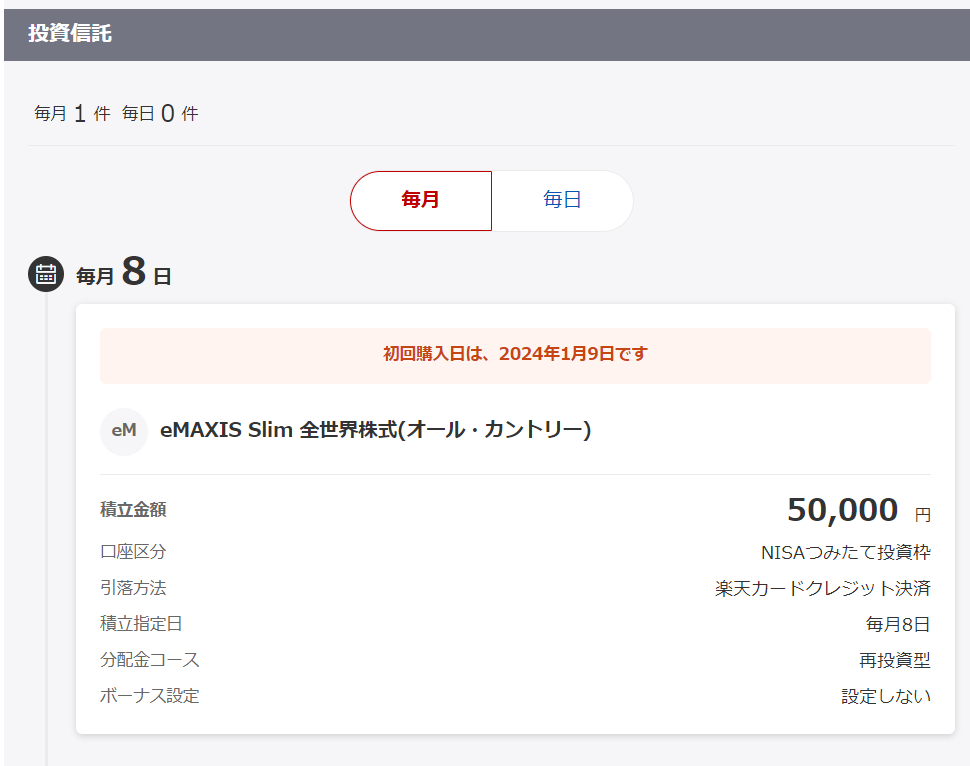Click the 積立金額 label
The width and height of the screenshot is (970, 766).
click(x=133, y=509)
